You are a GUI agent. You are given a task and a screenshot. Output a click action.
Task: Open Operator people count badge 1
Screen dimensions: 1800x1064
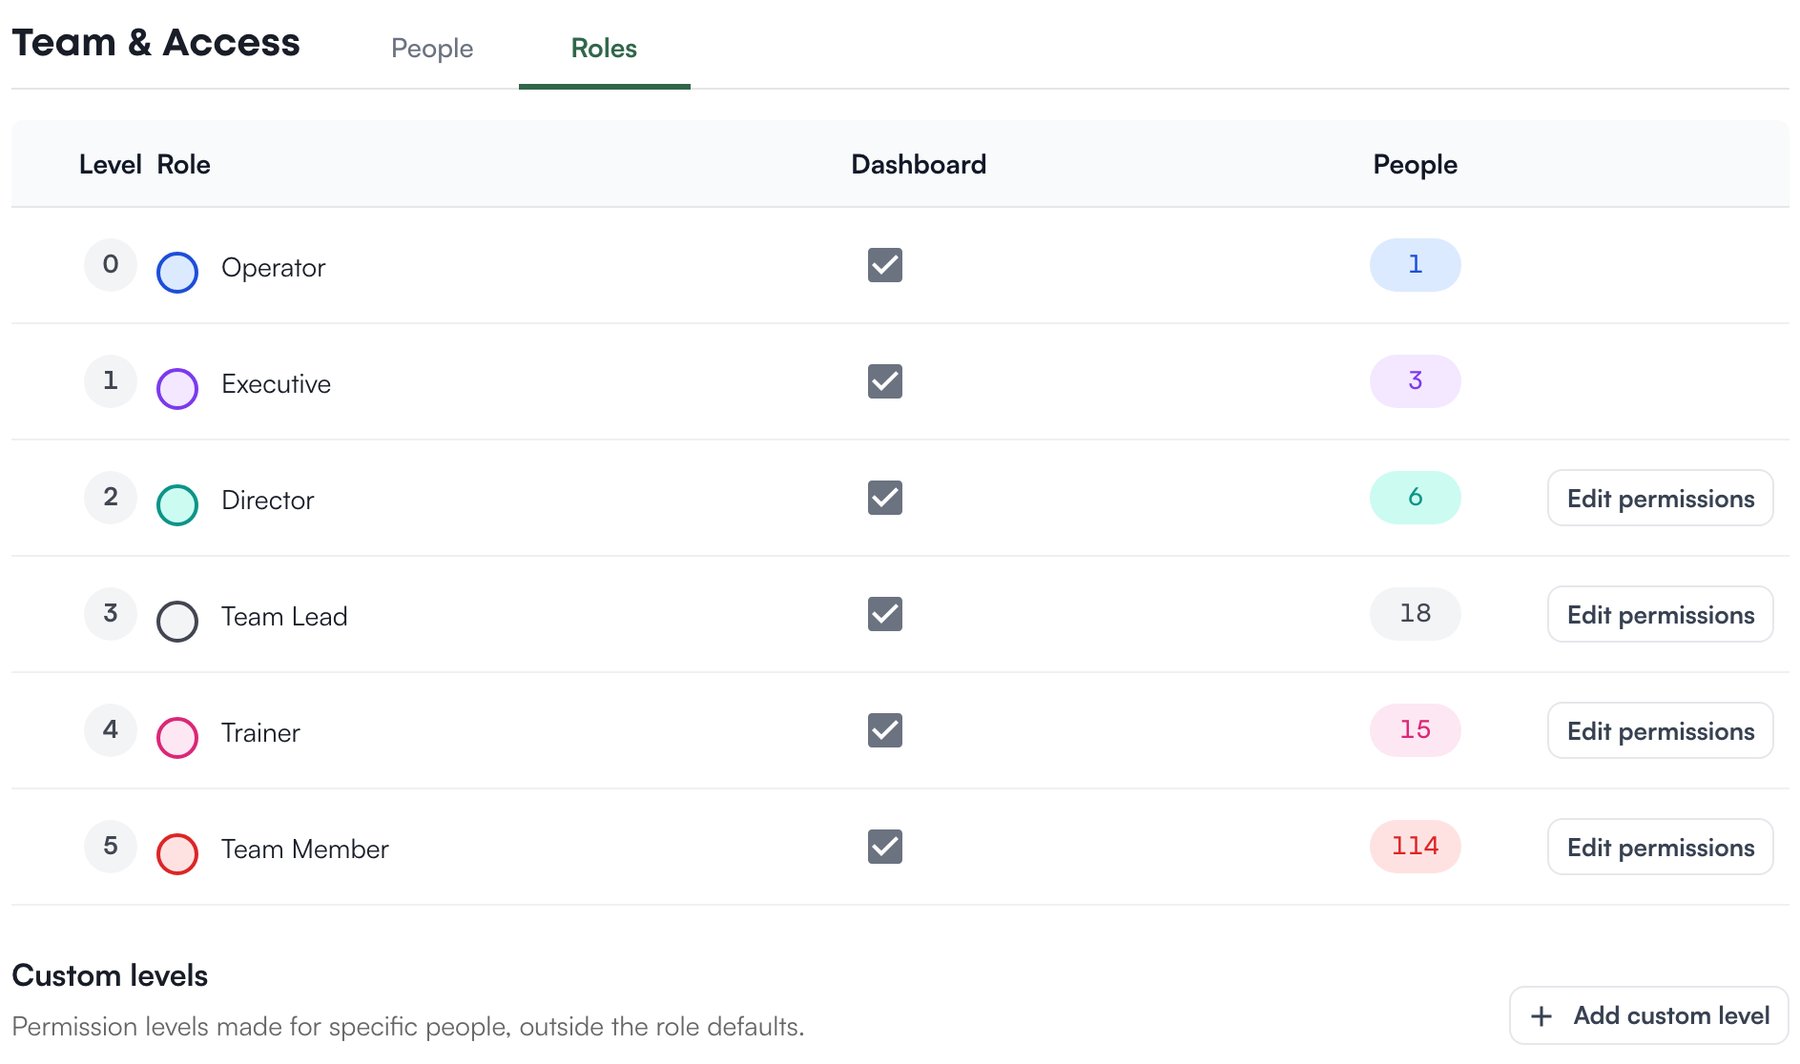click(1415, 265)
